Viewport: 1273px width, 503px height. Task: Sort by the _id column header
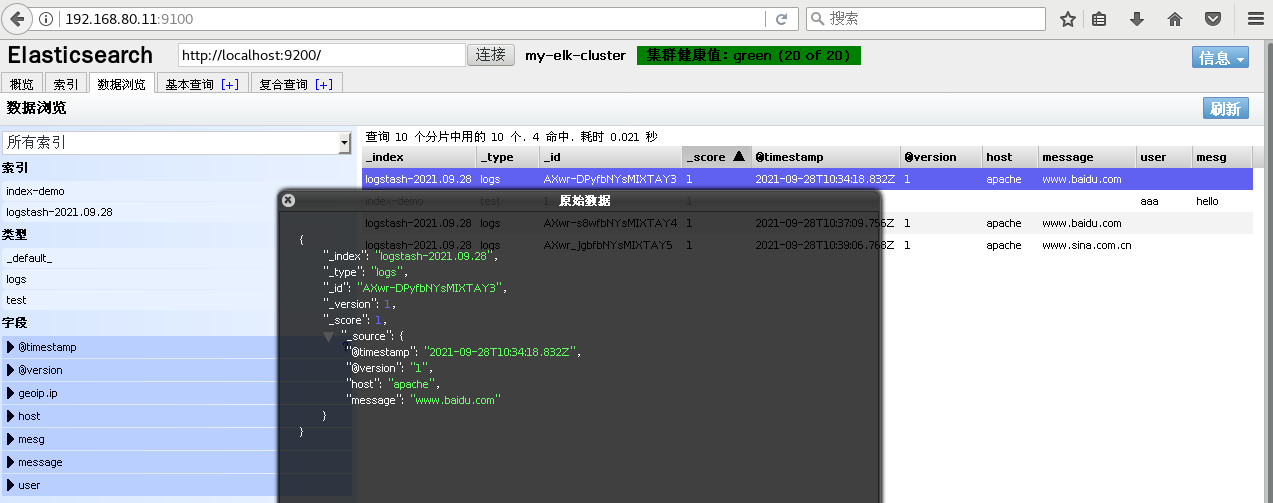coord(611,157)
